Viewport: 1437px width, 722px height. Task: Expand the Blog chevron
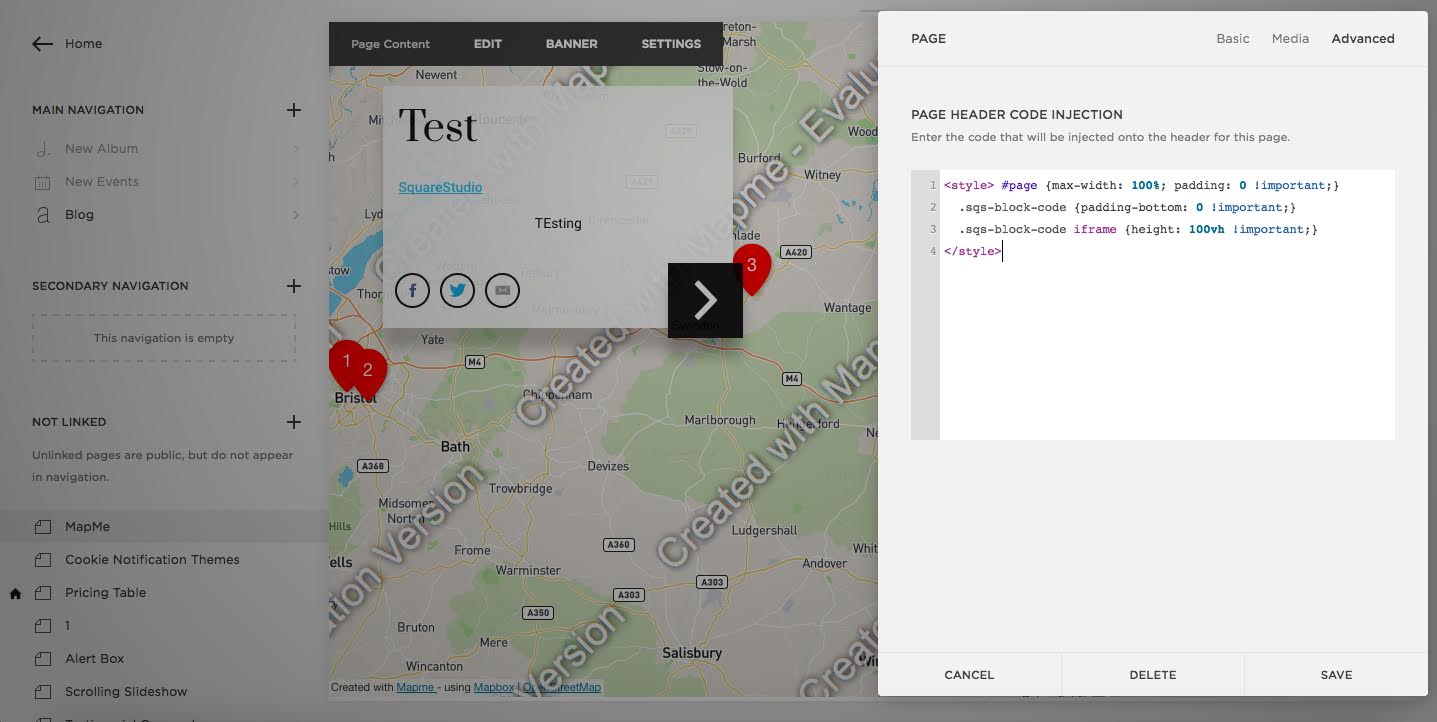click(x=296, y=215)
